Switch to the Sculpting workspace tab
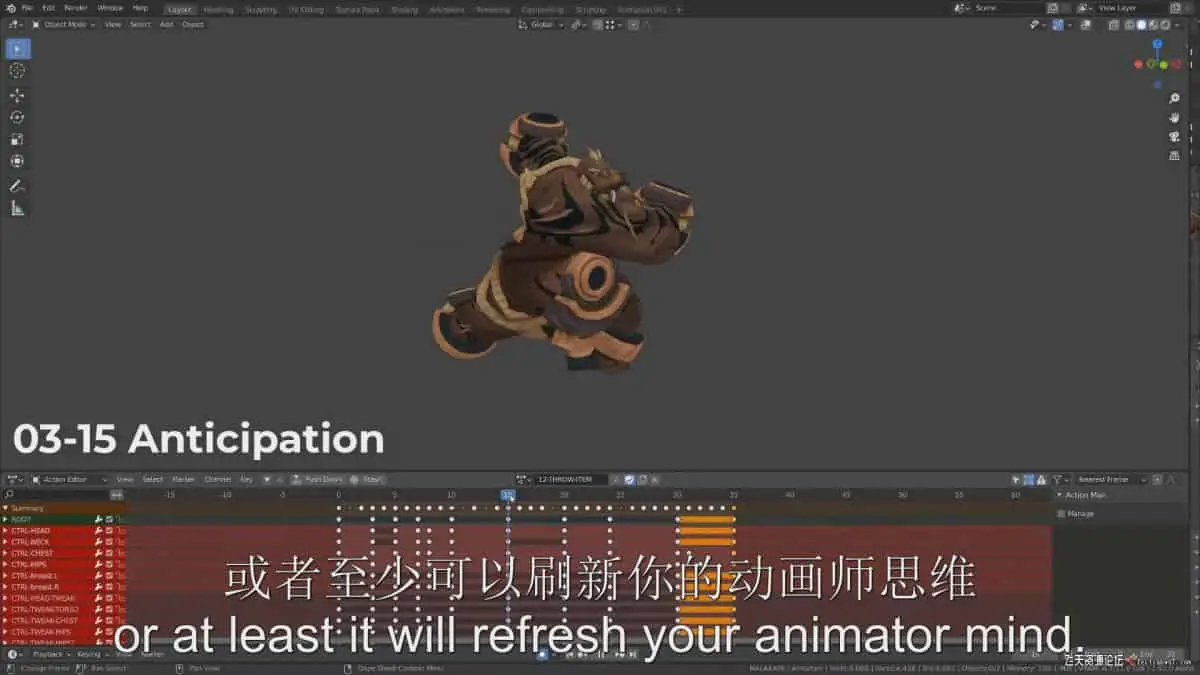 261,9
